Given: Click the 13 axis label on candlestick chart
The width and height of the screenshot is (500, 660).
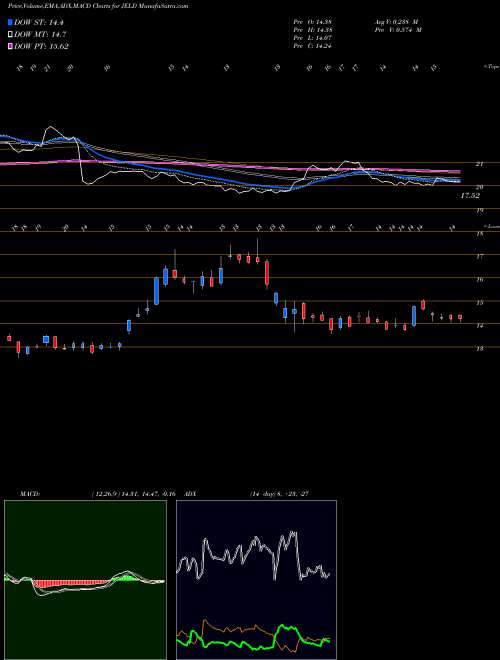Looking at the screenshot, I should tap(479, 349).
